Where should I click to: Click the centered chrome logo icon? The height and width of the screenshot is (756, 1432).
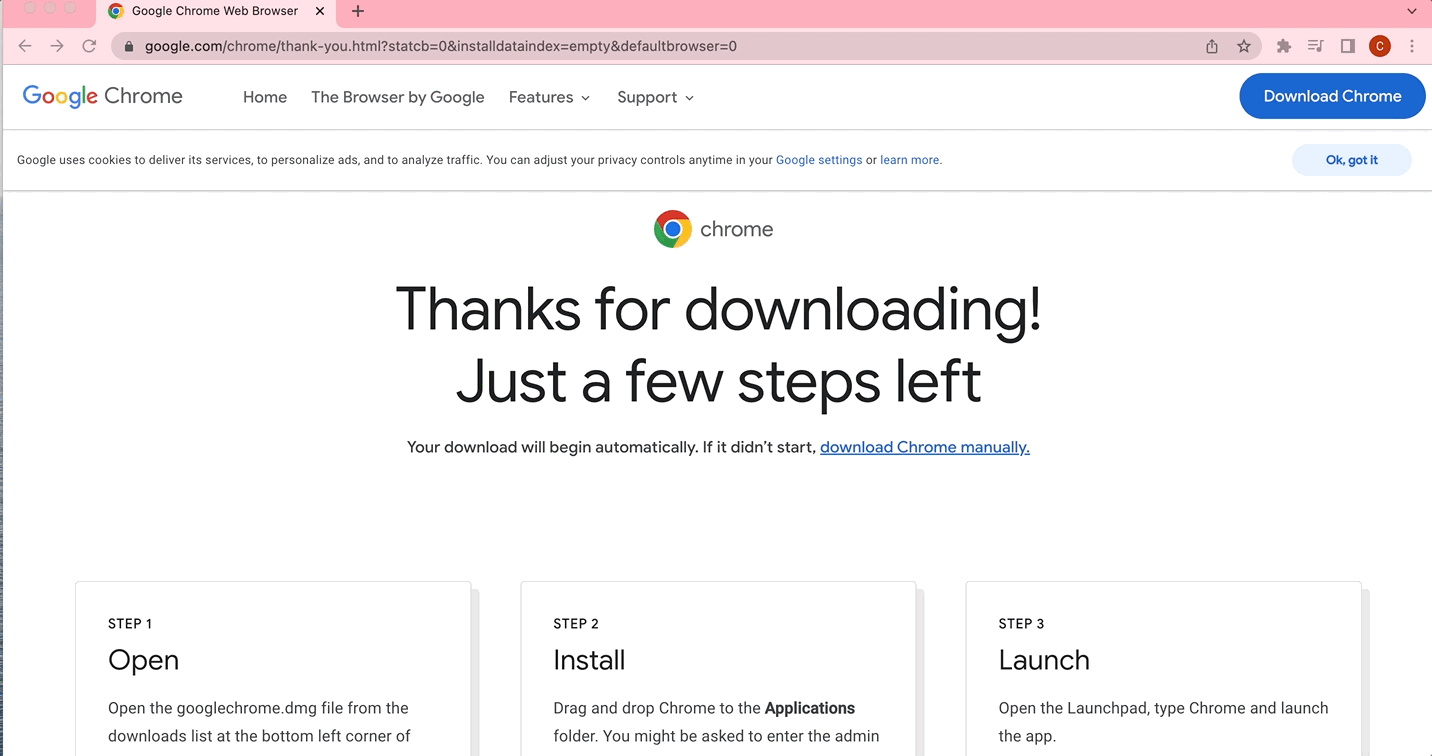click(673, 229)
